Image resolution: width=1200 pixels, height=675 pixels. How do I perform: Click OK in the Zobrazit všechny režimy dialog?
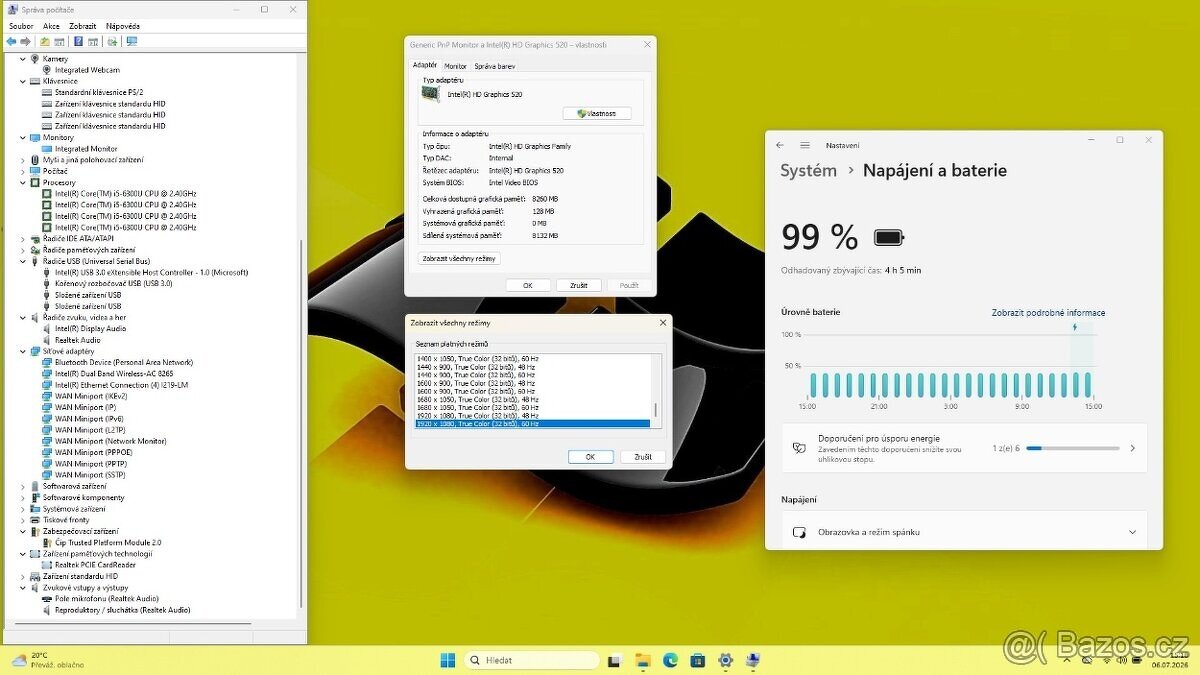590,456
